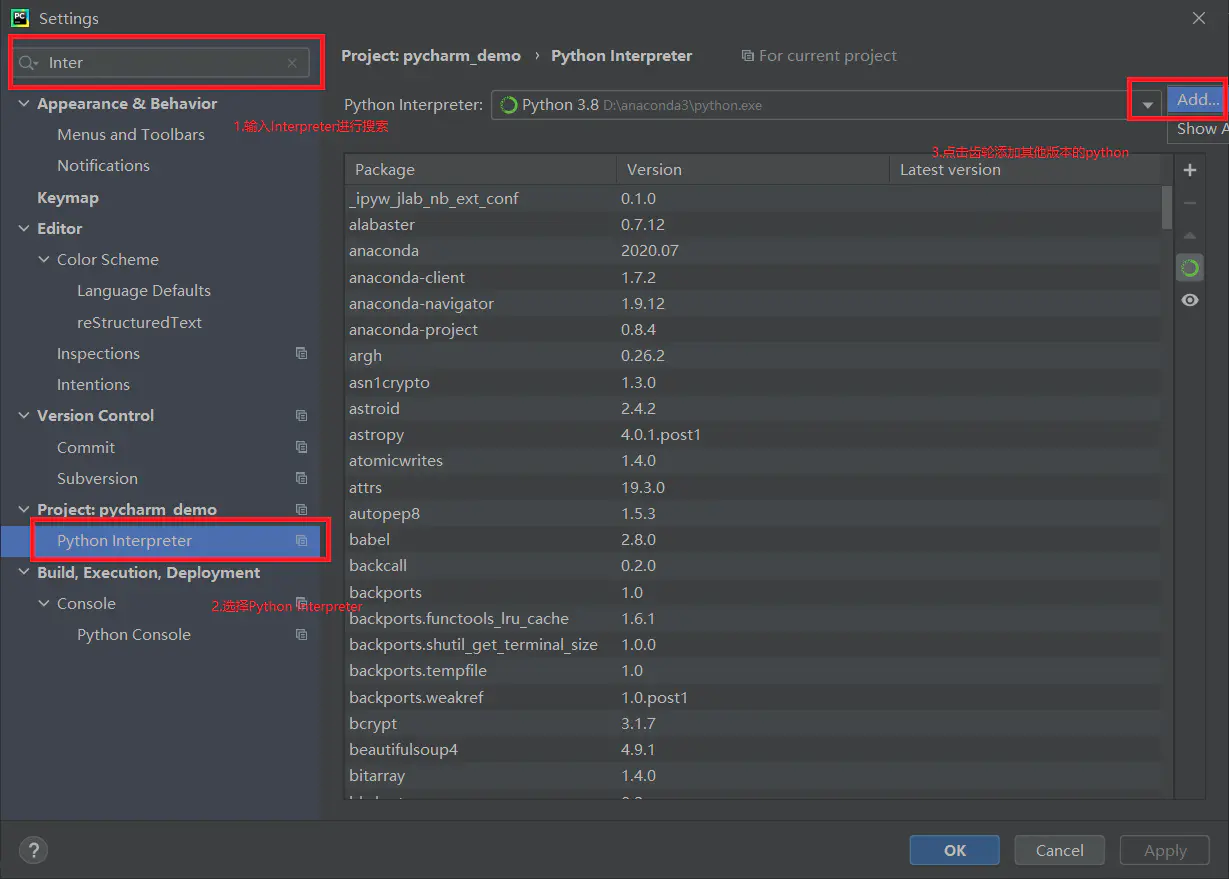Sort by the Latest version column header
The height and width of the screenshot is (879, 1229).
[1026, 169]
